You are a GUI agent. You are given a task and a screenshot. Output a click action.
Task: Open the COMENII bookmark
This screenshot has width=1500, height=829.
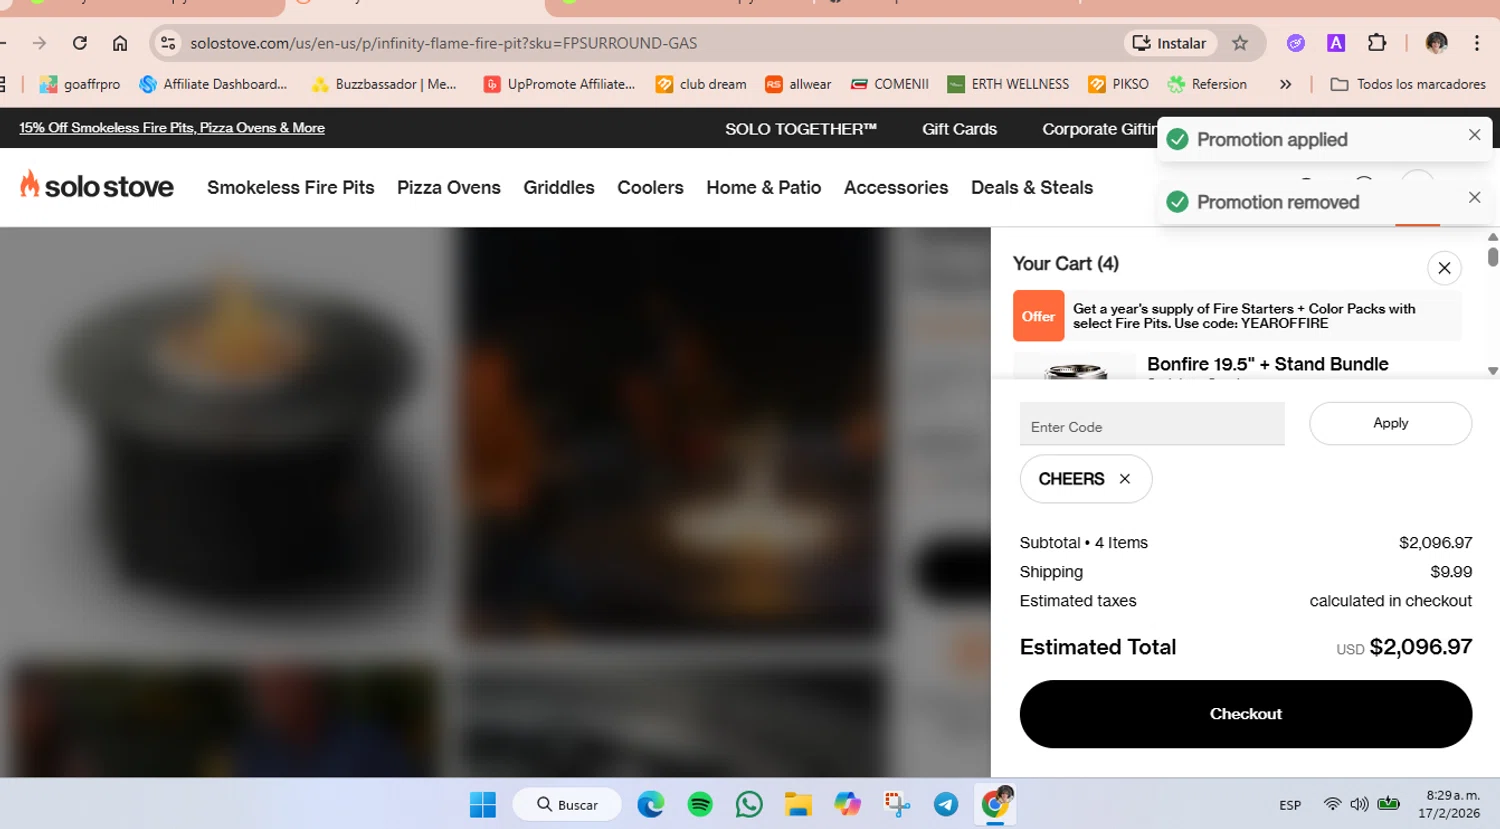889,84
